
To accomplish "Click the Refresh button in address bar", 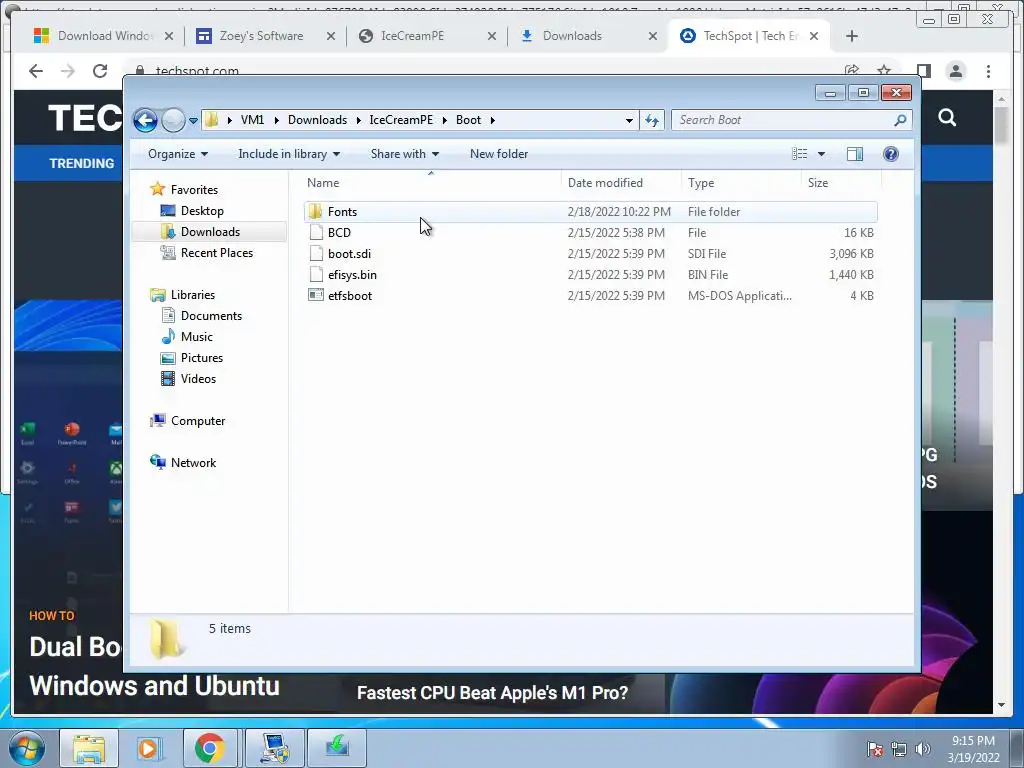I will 652,120.
